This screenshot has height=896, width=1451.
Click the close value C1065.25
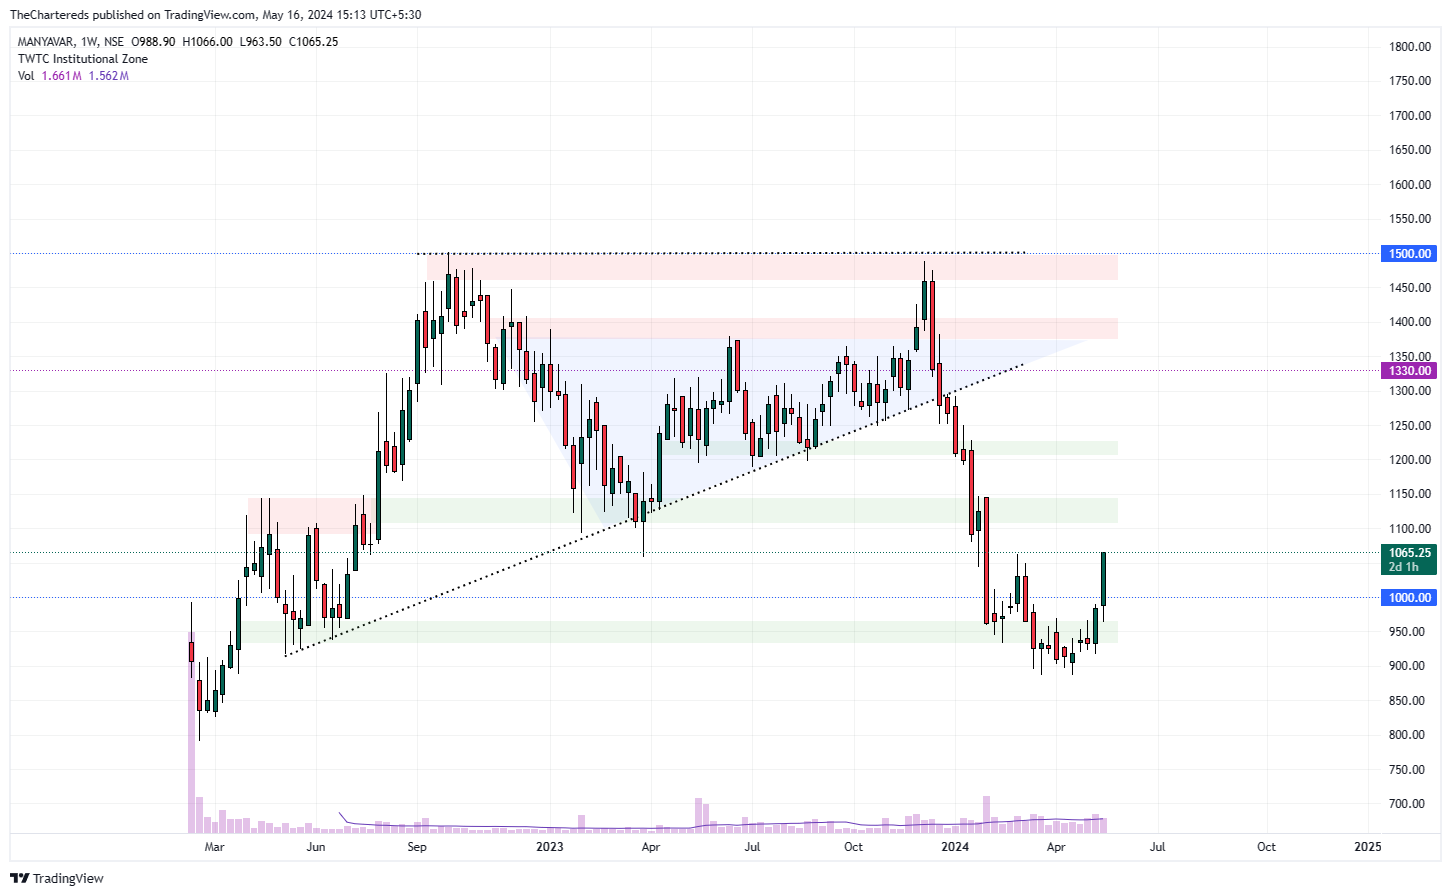pos(313,42)
